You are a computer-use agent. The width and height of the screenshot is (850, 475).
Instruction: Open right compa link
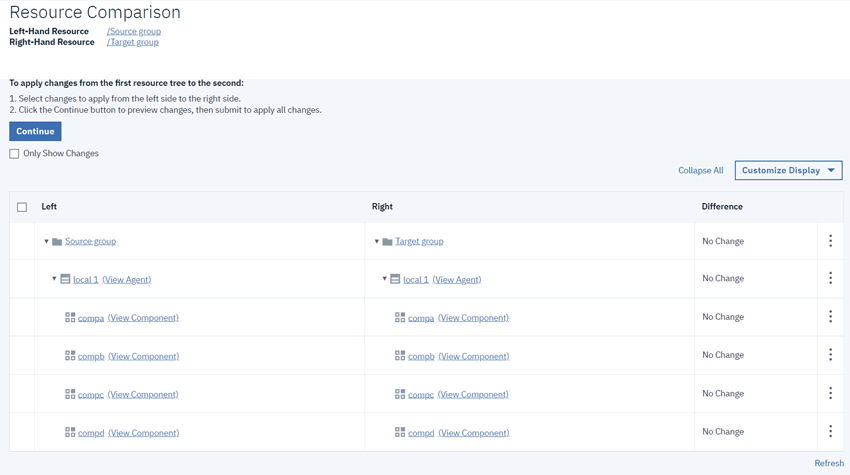(x=421, y=318)
